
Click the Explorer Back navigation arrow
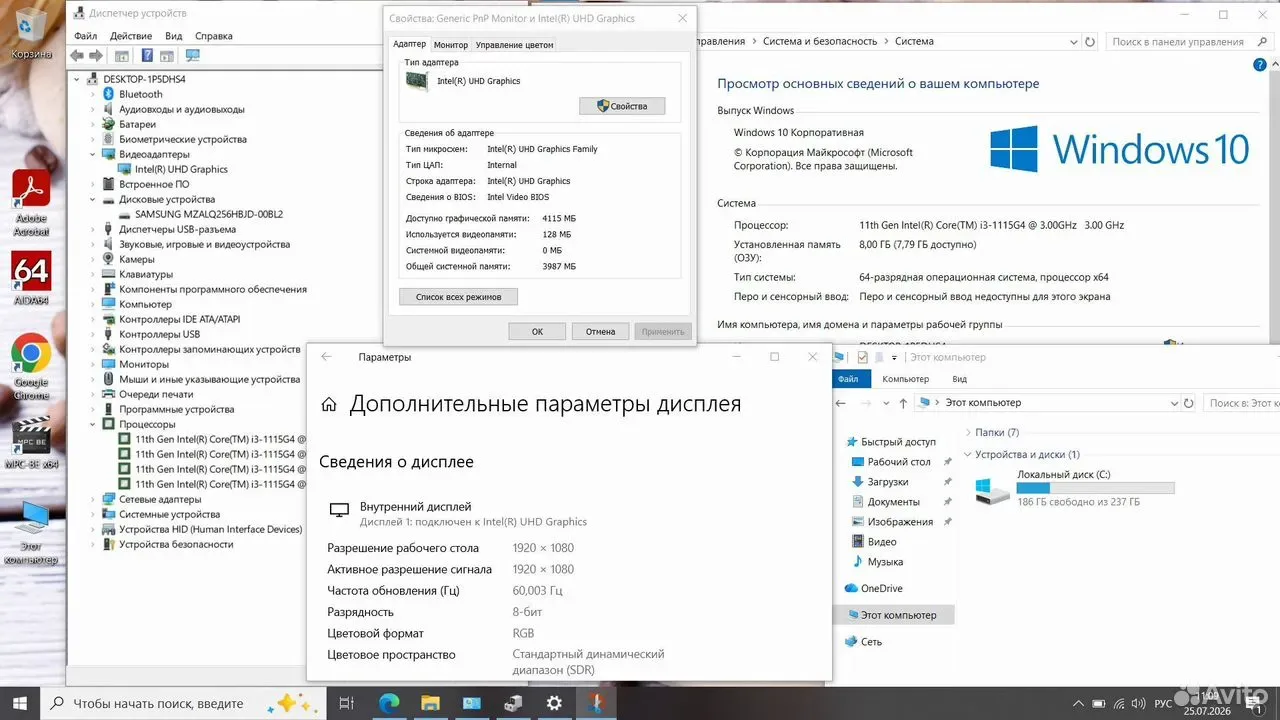point(841,403)
